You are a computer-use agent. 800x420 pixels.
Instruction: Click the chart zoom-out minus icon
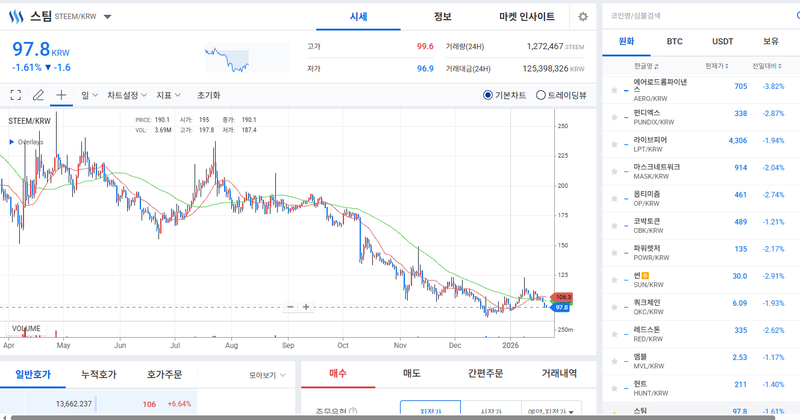(290, 307)
